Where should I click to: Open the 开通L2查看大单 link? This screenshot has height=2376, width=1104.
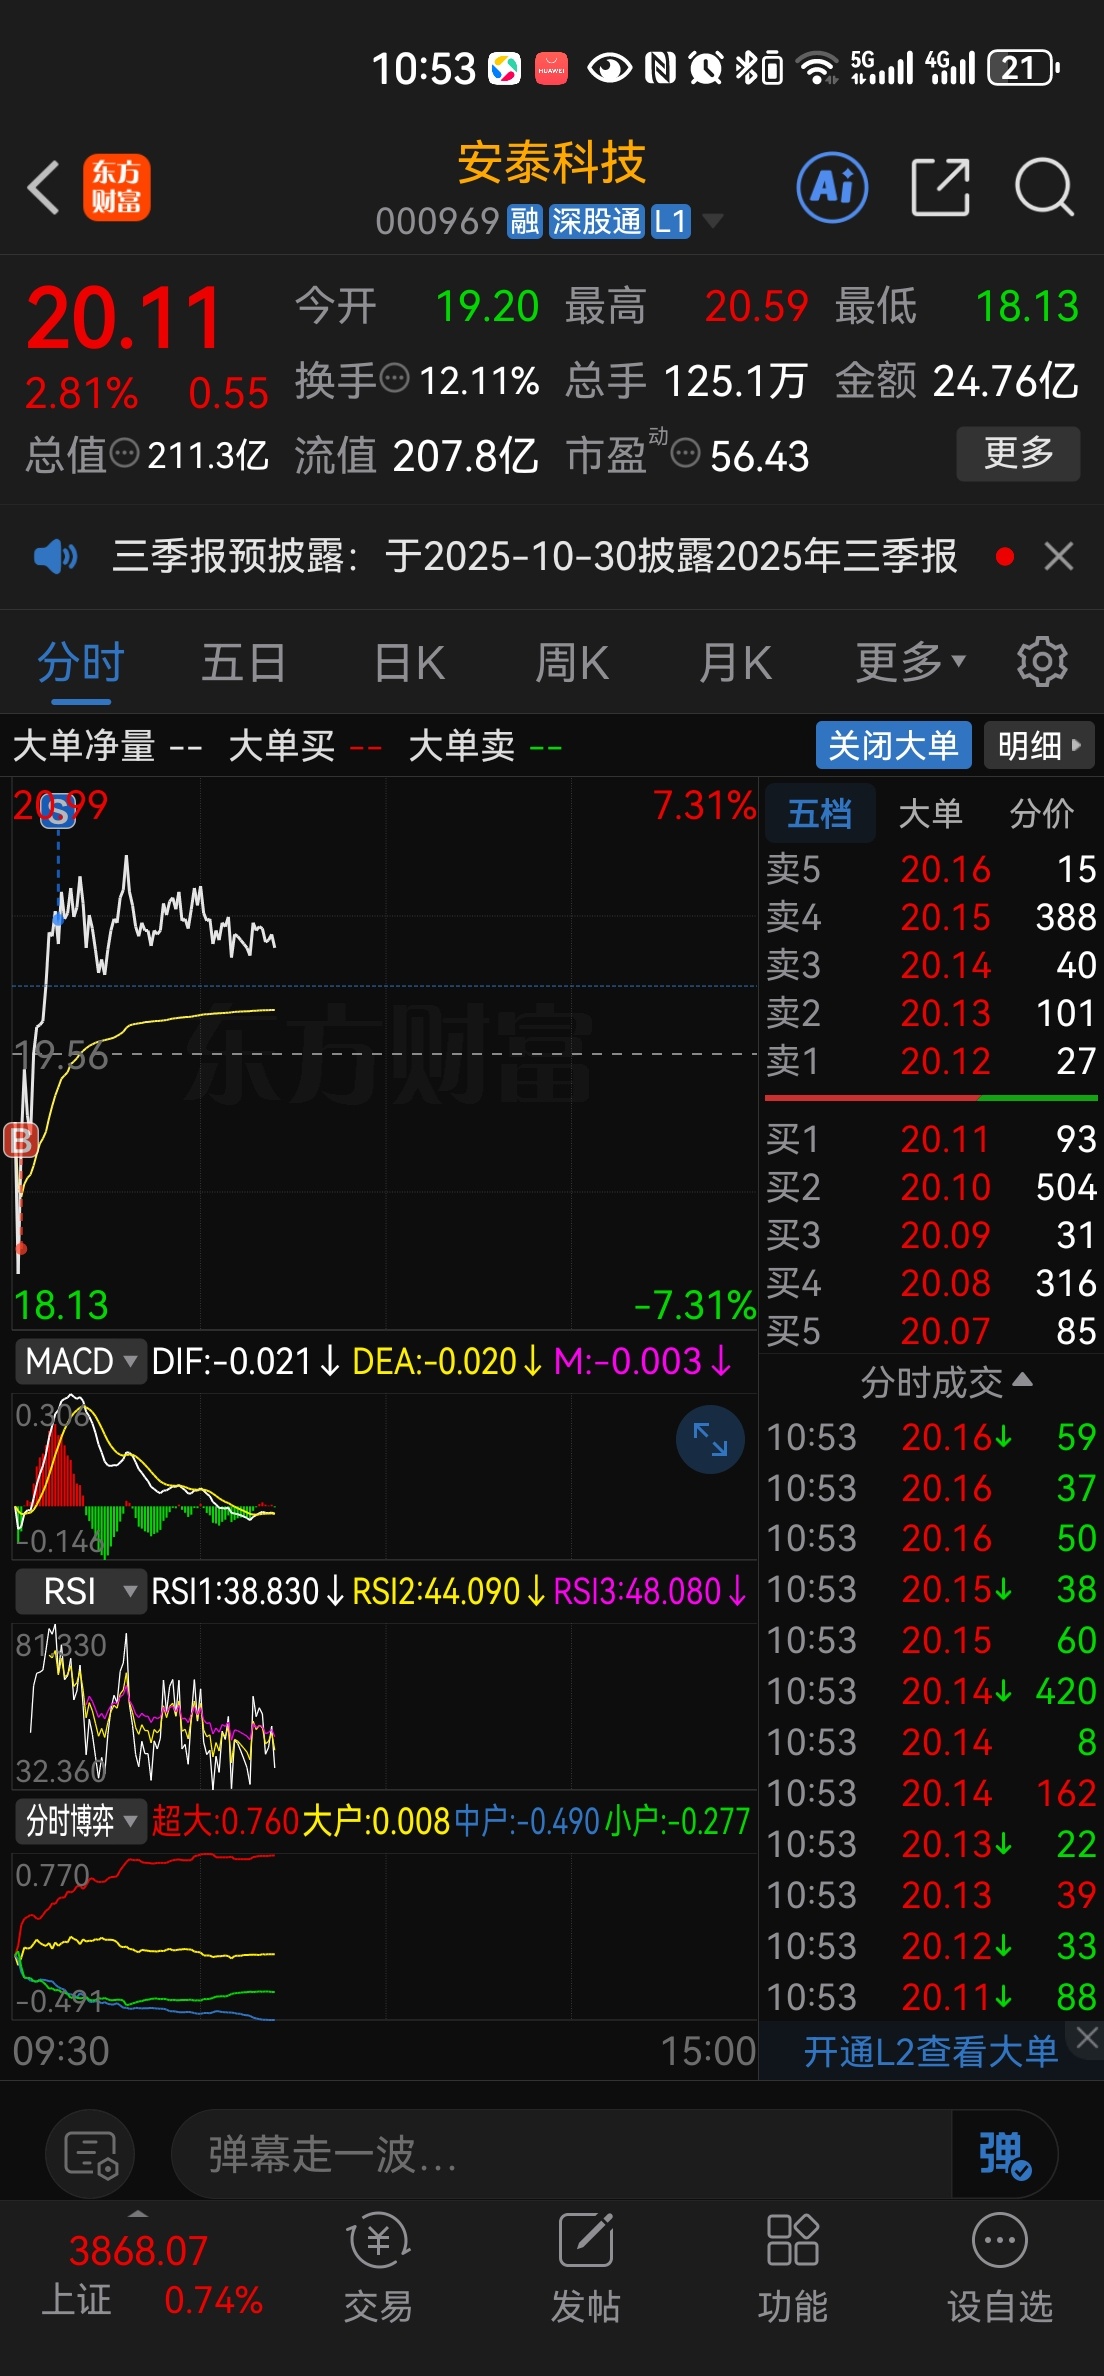[930, 2051]
